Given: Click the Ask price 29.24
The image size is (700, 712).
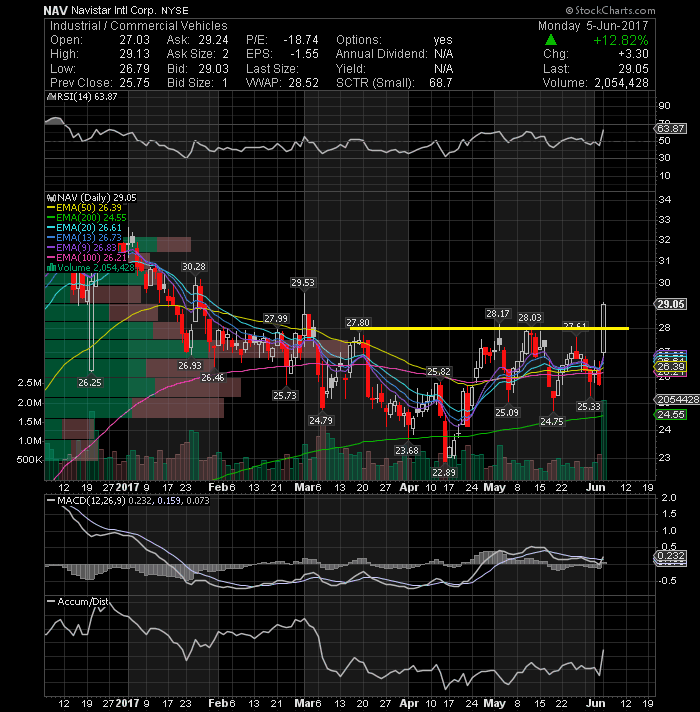Looking at the screenshot, I should point(213,40).
